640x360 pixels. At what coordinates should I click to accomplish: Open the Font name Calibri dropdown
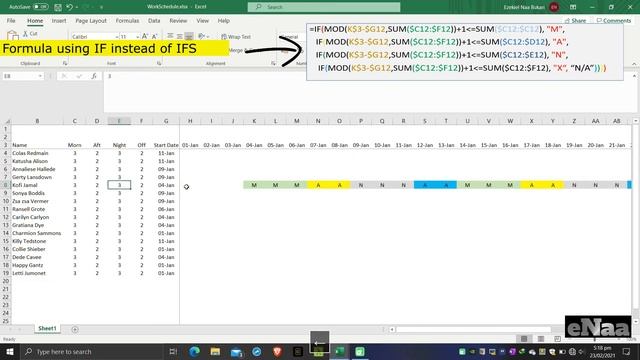click(x=116, y=37)
